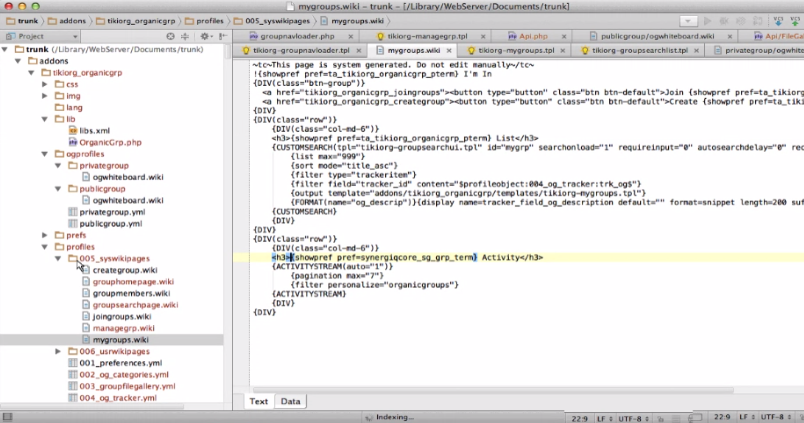804x423 pixels.
Task: Hide the Project tool window
Action: click(x=223, y=36)
